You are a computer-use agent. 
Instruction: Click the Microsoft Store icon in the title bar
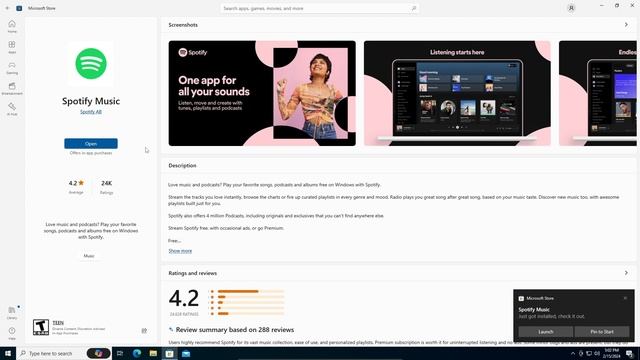[x=19, y=8]
